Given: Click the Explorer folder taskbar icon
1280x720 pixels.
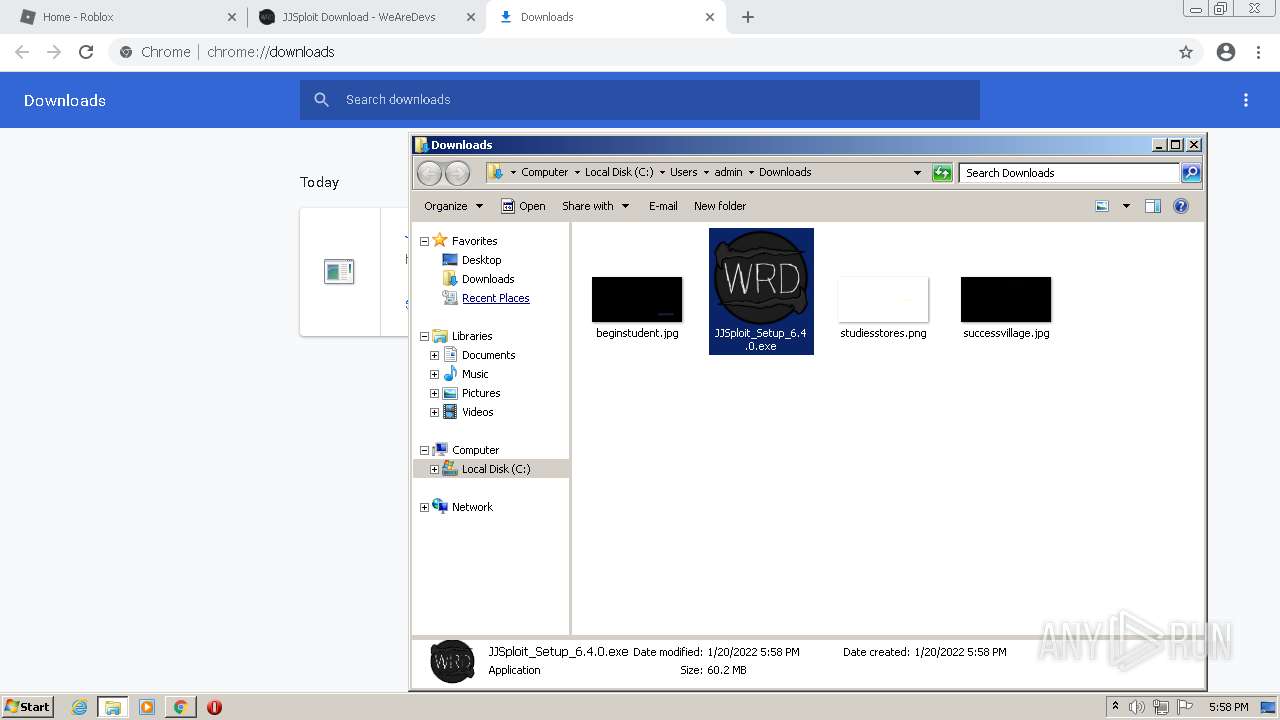Looking at the screenshot, I should point(113,707).
